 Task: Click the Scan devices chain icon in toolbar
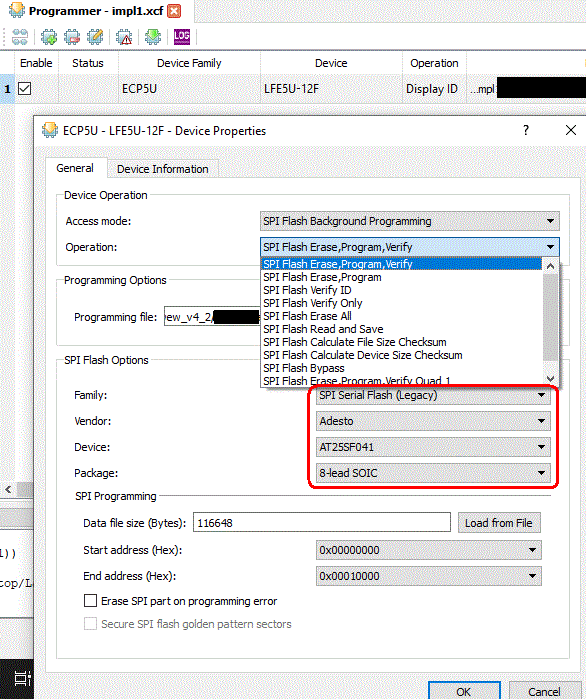20,37
